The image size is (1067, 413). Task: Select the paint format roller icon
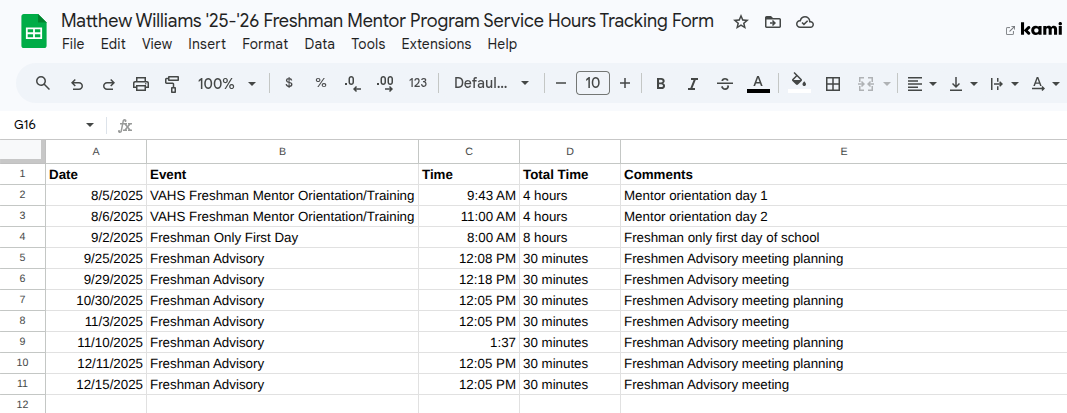pos(171,84)
